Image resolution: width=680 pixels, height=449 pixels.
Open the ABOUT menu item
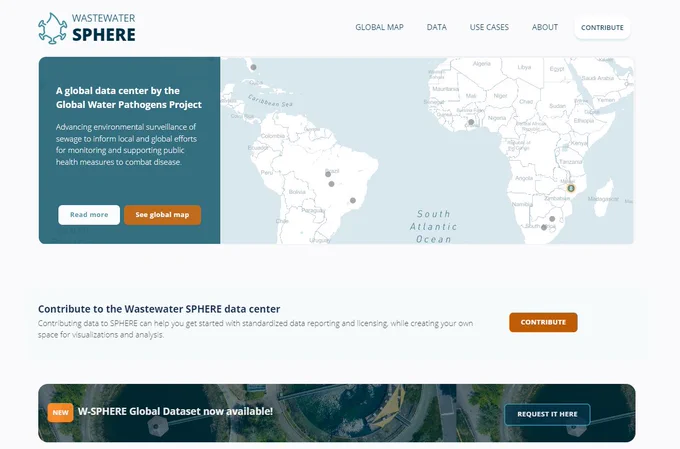pos(545,27)
